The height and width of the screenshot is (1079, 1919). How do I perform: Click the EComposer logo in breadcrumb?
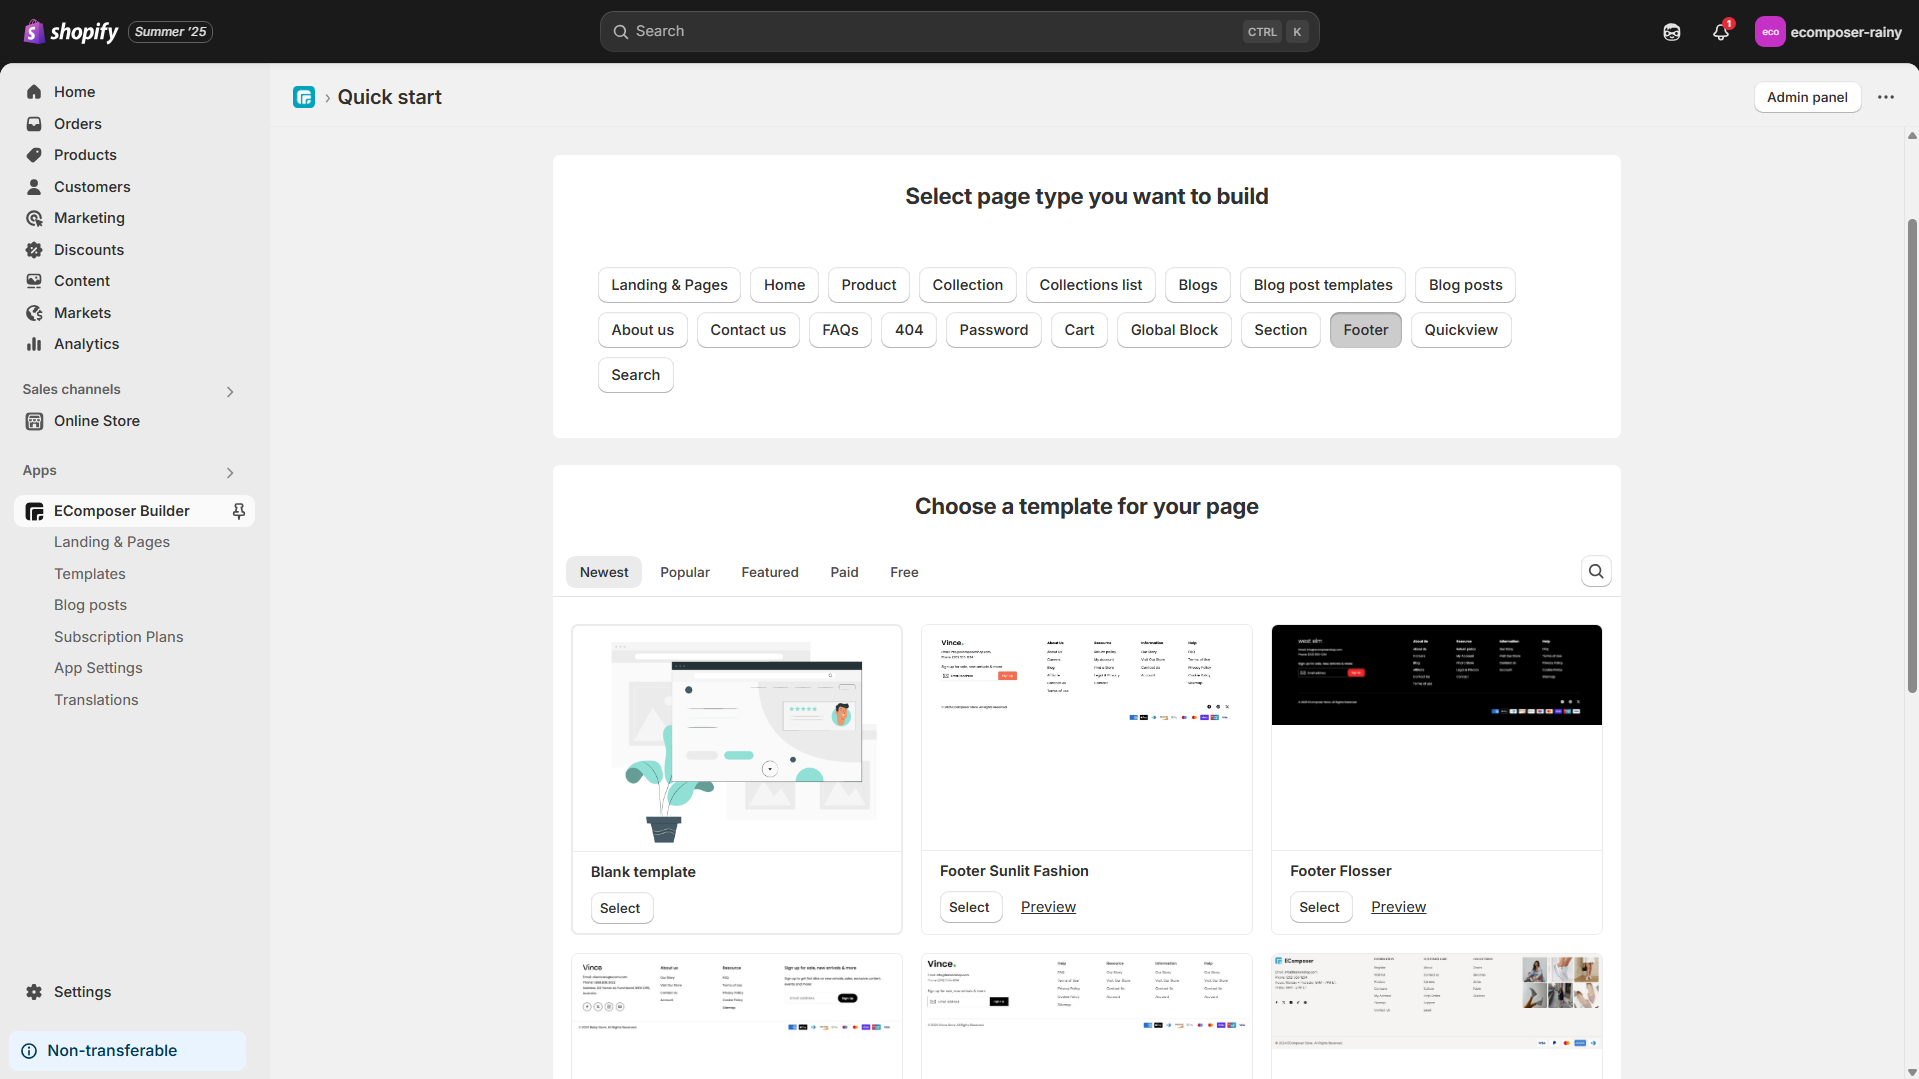coord(304,97)
